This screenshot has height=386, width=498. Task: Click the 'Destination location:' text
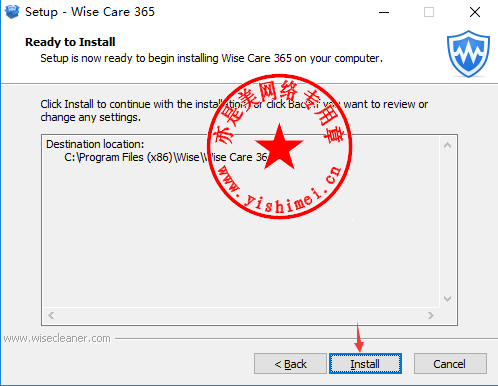point(95,144)
